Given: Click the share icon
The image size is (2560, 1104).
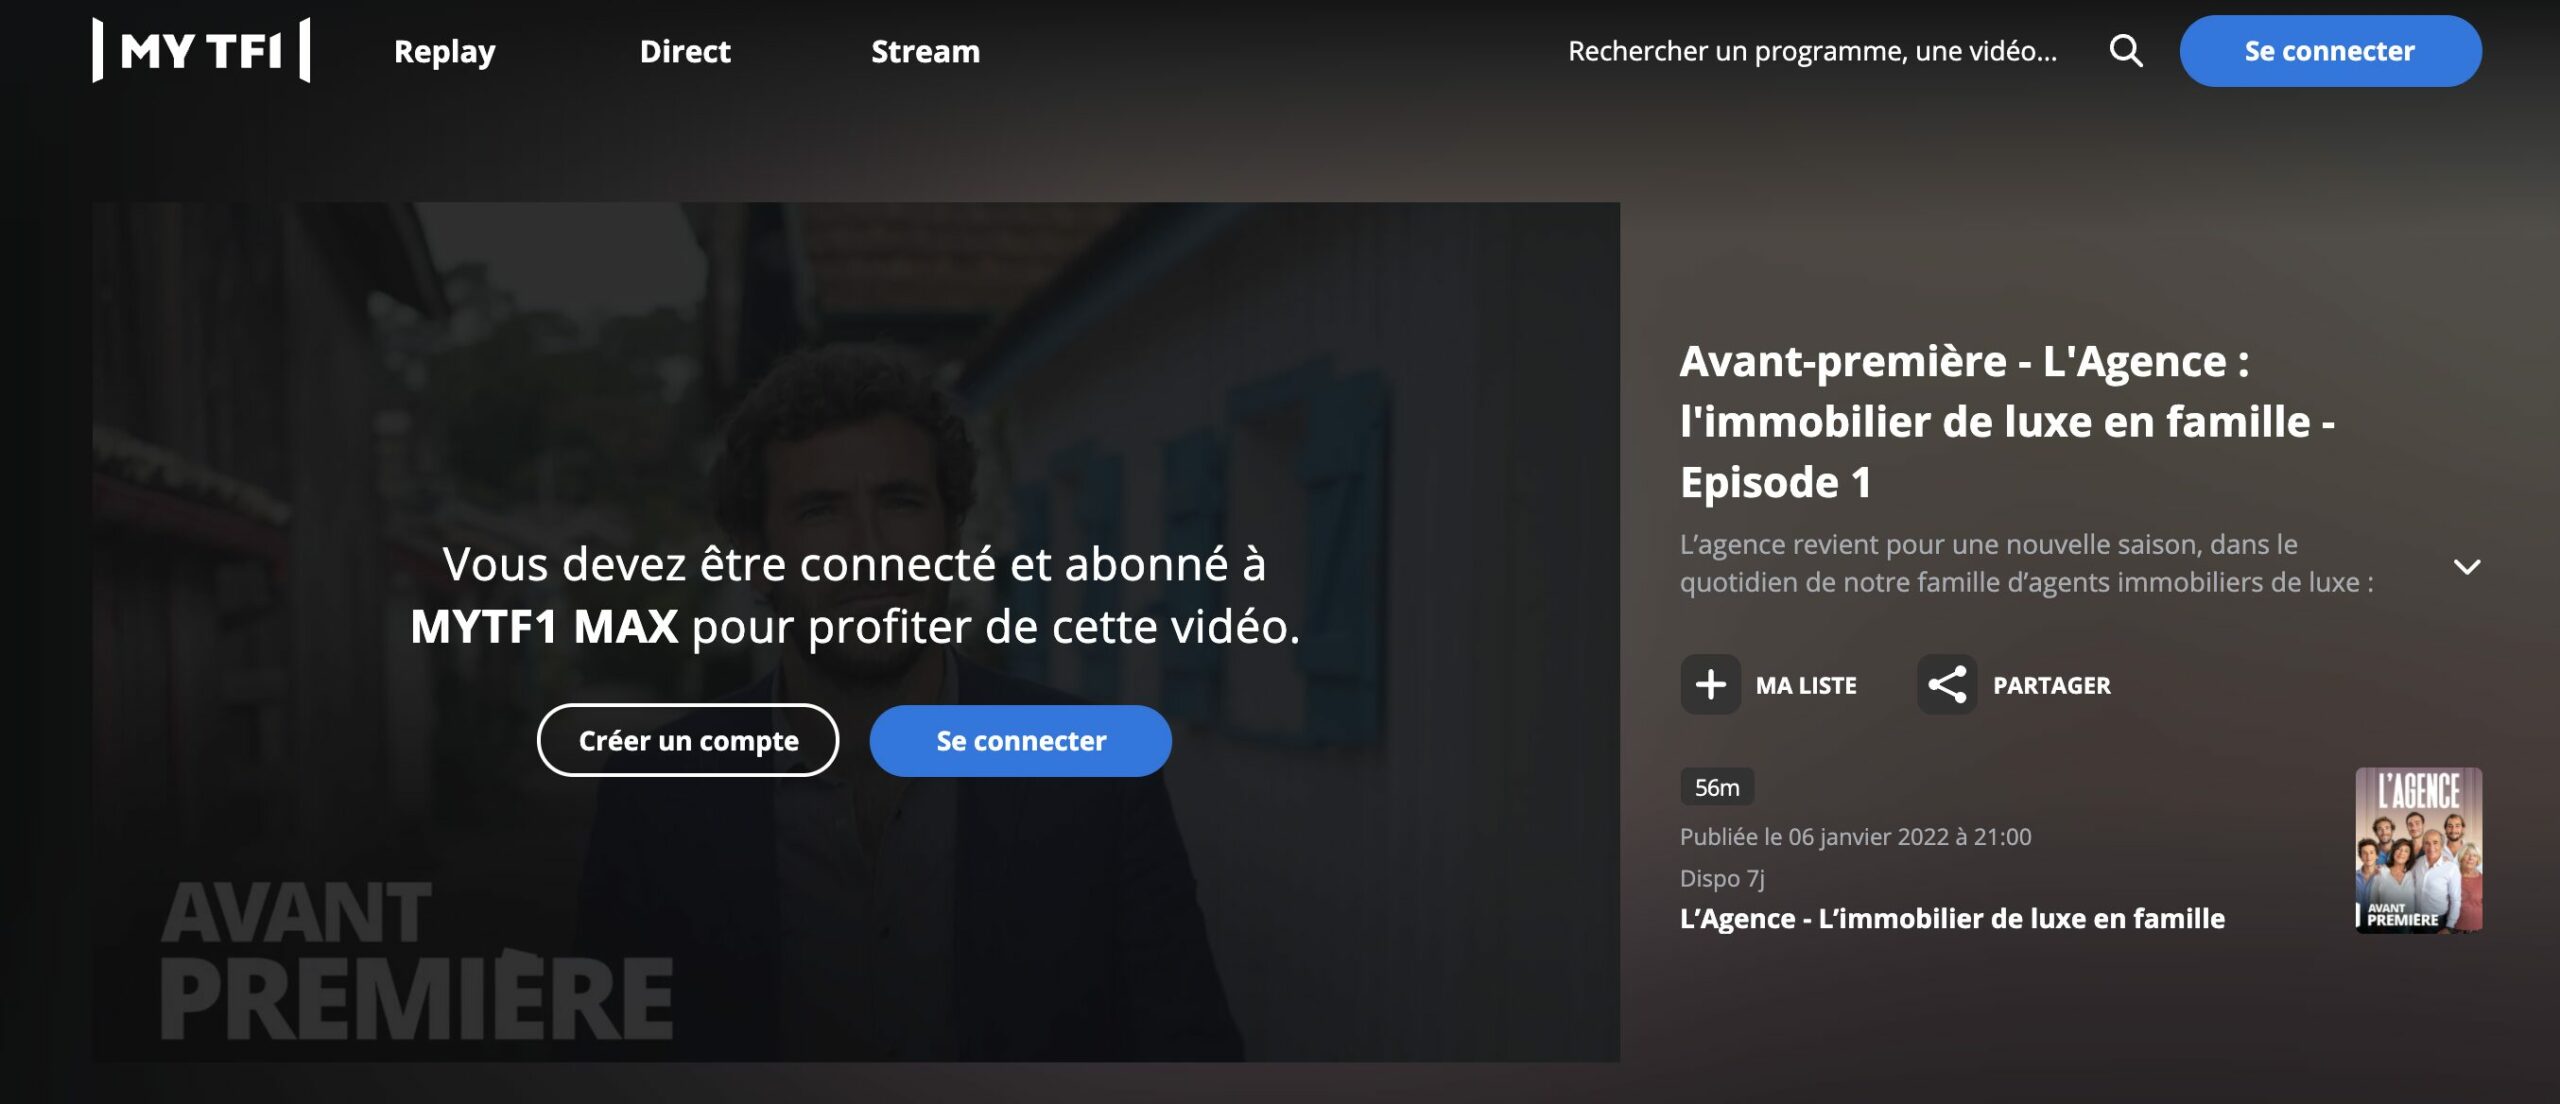Looking at the screenshot, I should click(x=1946, y=685).
